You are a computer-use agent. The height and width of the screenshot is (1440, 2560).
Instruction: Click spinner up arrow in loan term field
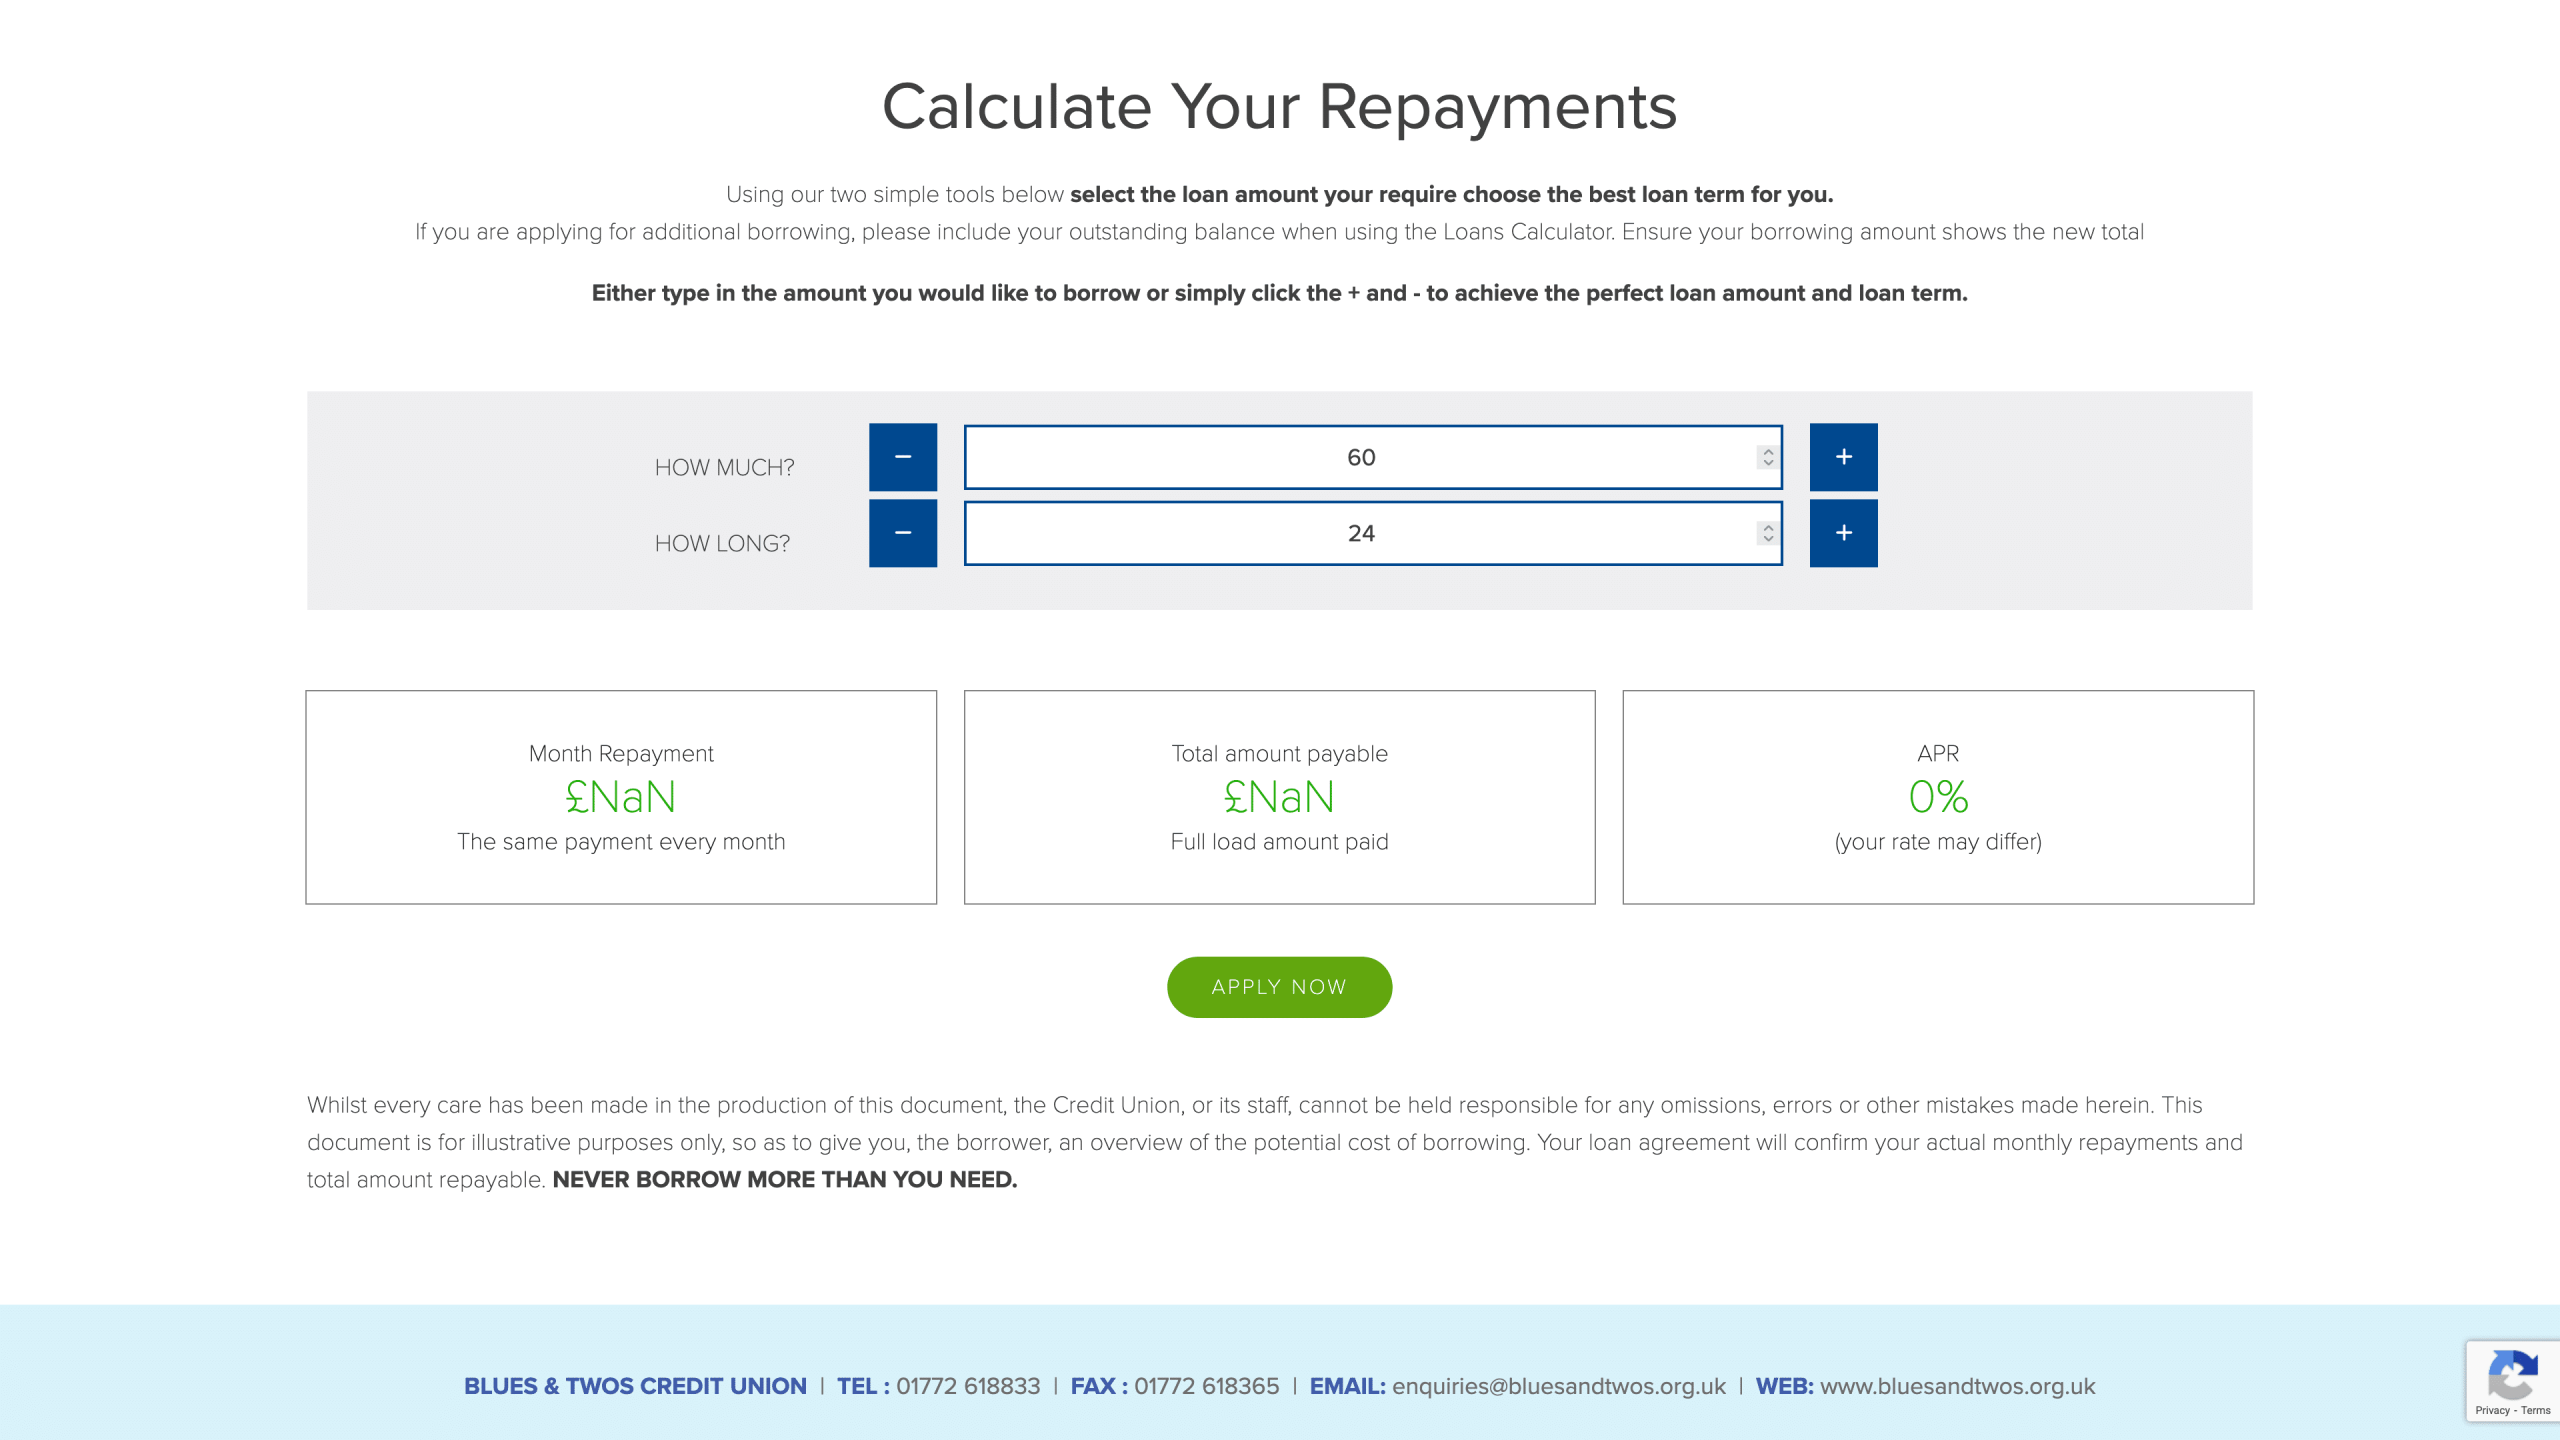tap(1768, 527)
